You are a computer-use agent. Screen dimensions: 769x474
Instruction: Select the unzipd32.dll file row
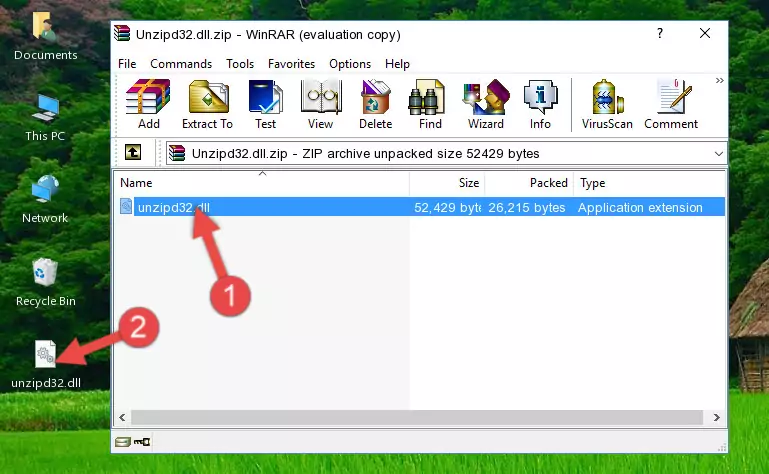421,207
